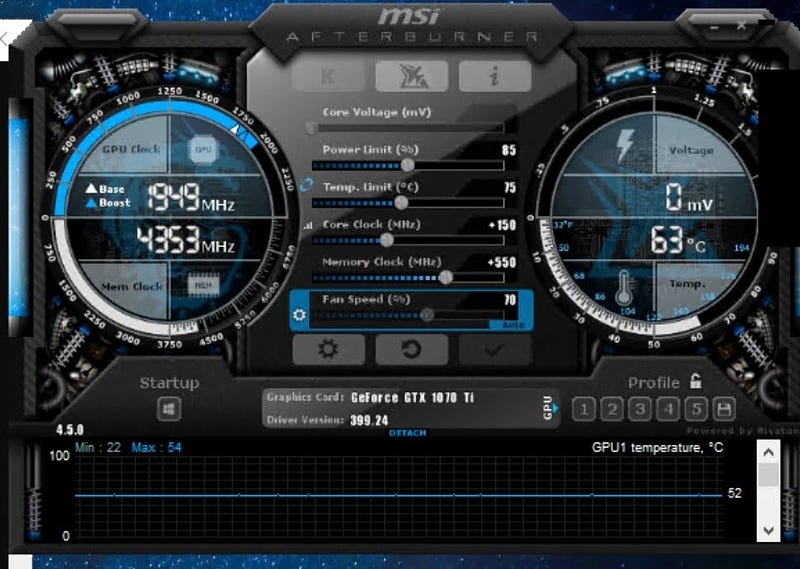Open Afterburner settings gear button

[x=329, y=350]
